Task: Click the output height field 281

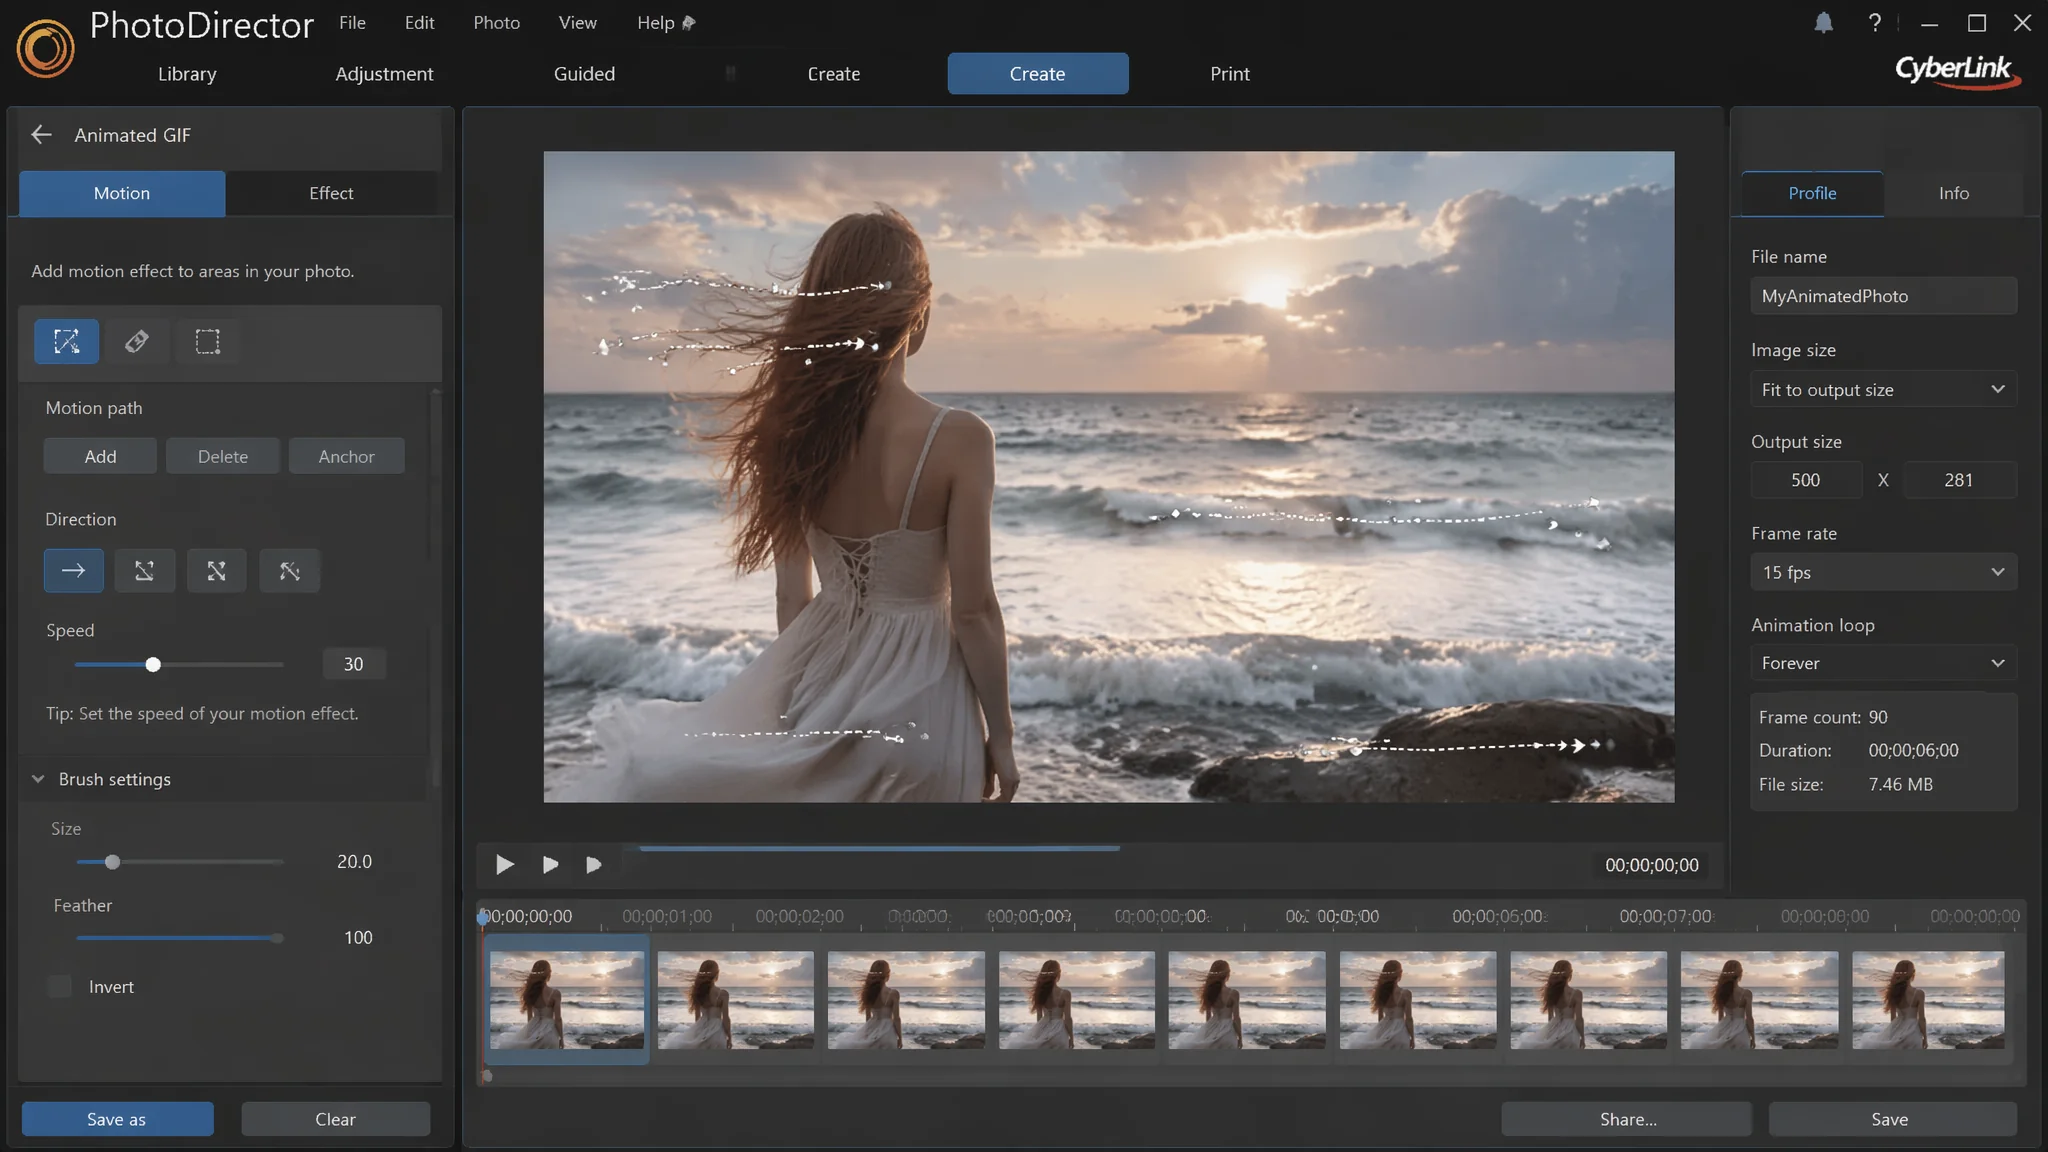Action: click(x=1959, y=480)
